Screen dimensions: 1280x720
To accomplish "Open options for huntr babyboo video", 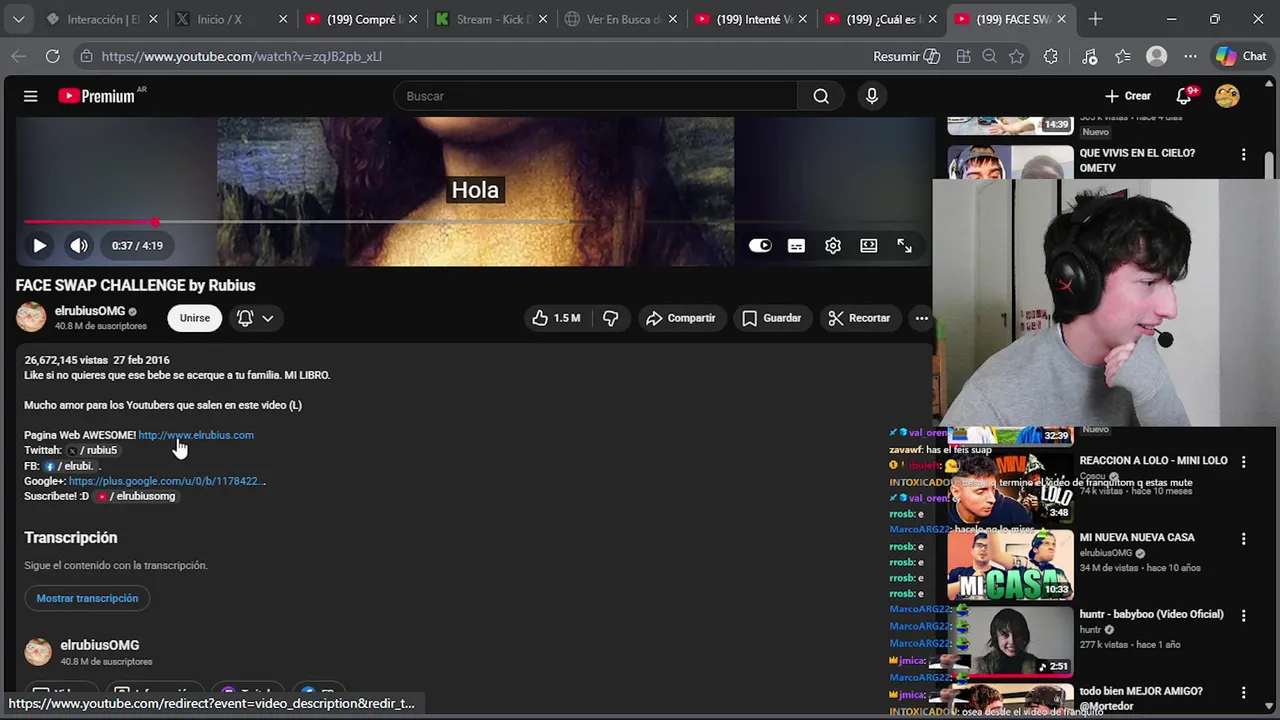I will (1243, 616).
